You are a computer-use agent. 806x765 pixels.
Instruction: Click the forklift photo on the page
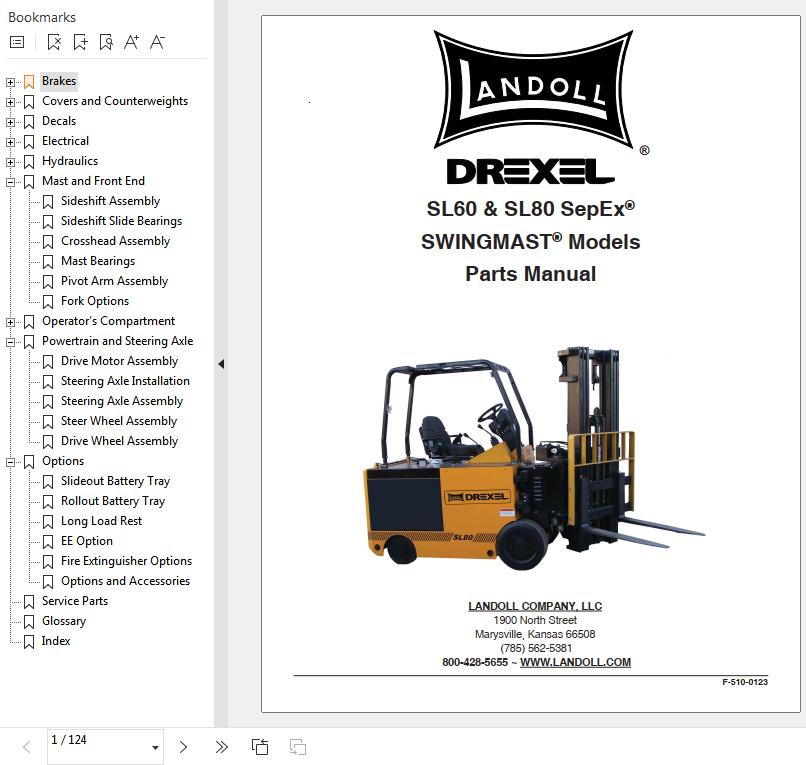[x=534, y=458]
